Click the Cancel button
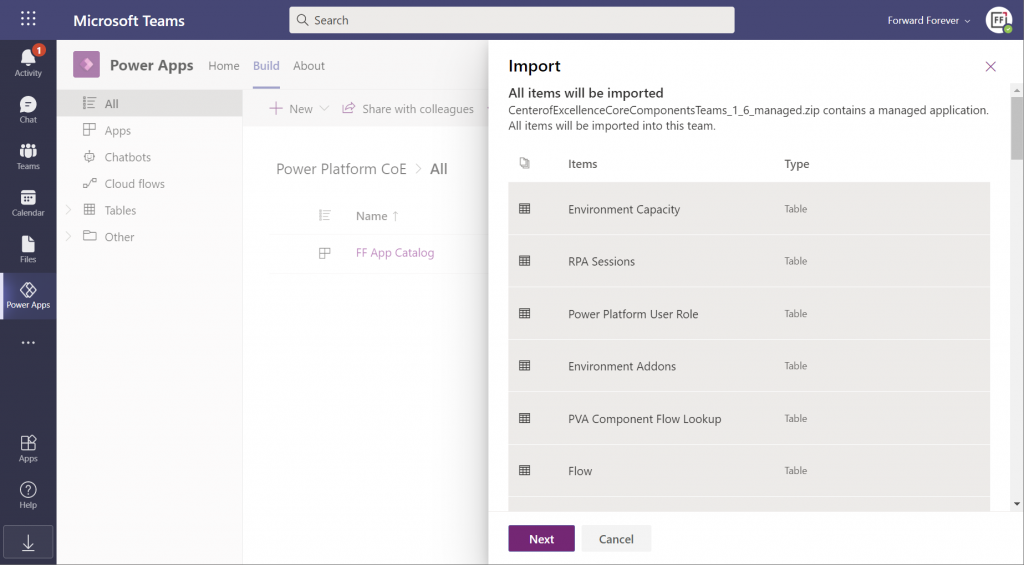 [x=616, y=538]
